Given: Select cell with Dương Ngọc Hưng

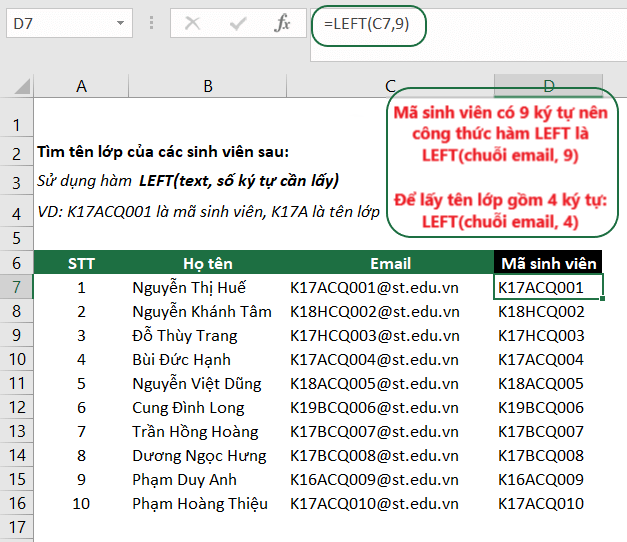Looking at the screenshot, I should point(208,455).
